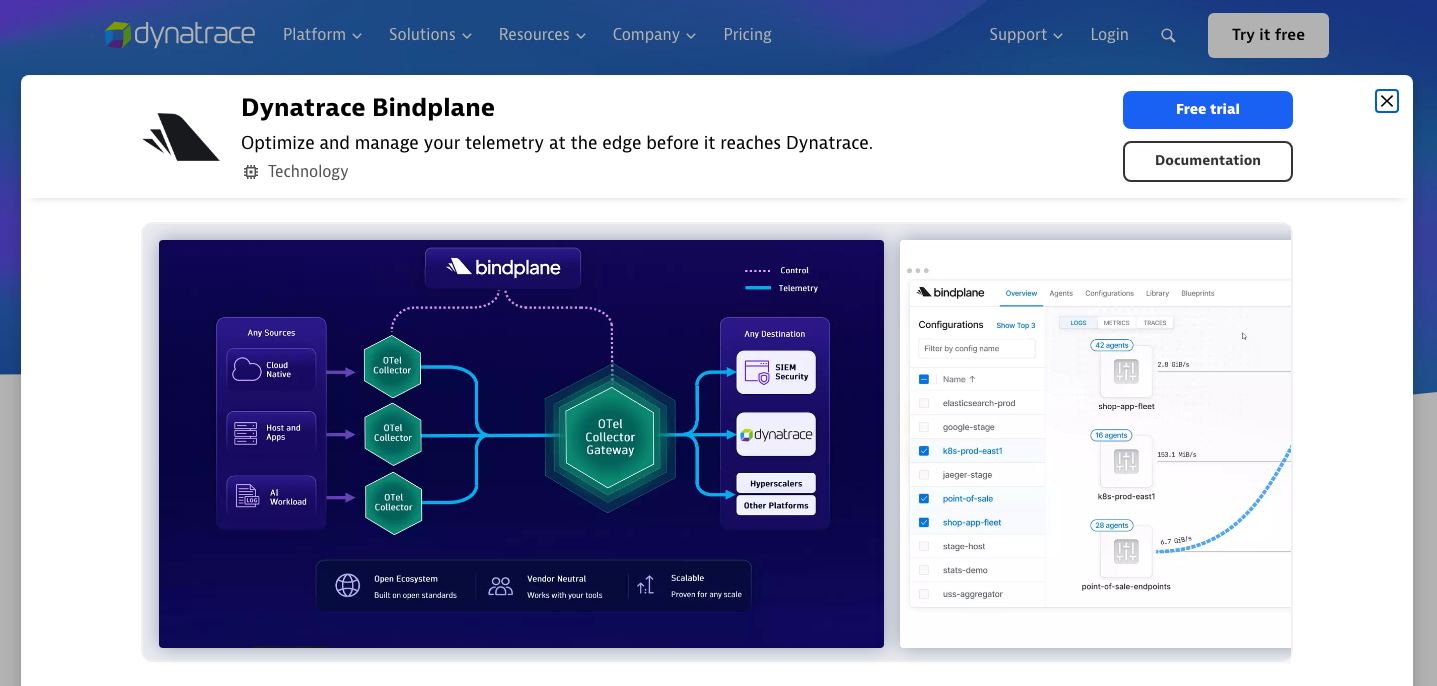This screenshot has width=1437, height=686.
Task: Click the Dynatrace Bindplane title
Action: tap(368, 108)
